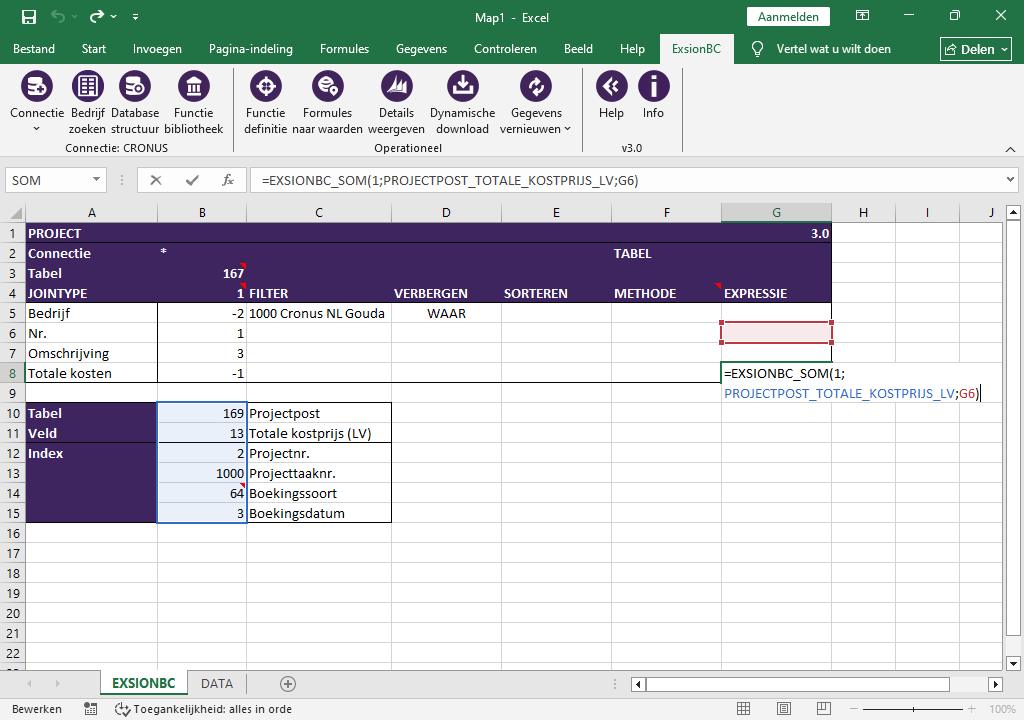Viewport: 1024px width, 720px height.
Task: Select the WAAR cell
Action: click(x=447, y=314)
